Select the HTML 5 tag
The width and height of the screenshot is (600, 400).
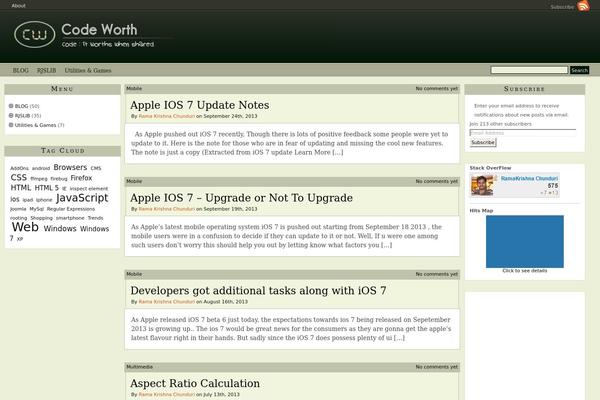[x=47, y=188]
